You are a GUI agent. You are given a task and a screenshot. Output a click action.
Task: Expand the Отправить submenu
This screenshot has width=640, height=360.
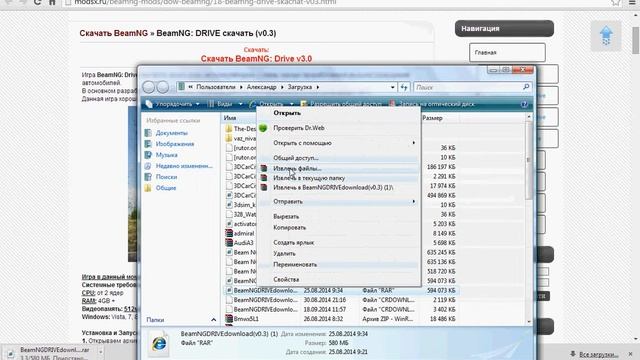pyautogui.click(x=413, y=202)
